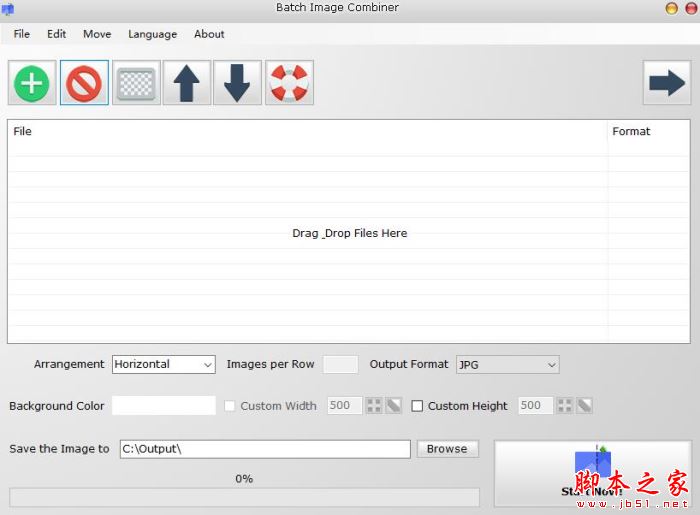Click Custom Height ruler icon
700x515 pixels.
coord(584,406)
